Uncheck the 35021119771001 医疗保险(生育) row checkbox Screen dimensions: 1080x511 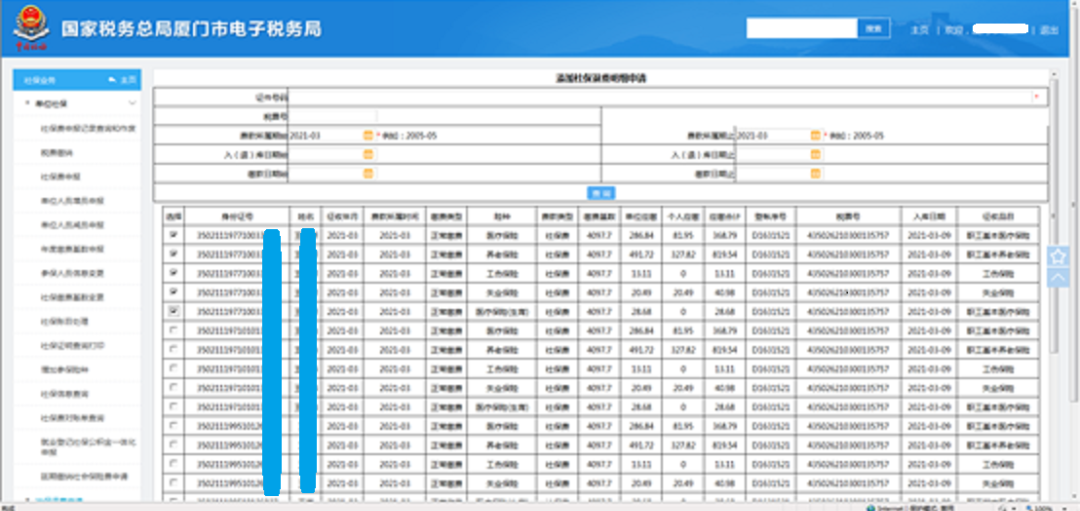pos(174,311)
